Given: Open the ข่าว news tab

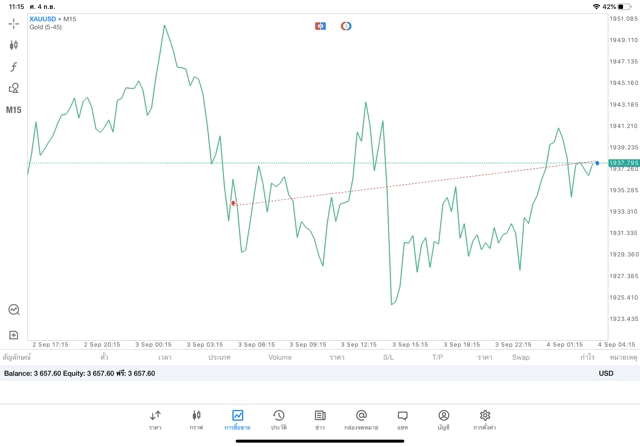Looking at the screenshot, I should click(x=320, y=419).
